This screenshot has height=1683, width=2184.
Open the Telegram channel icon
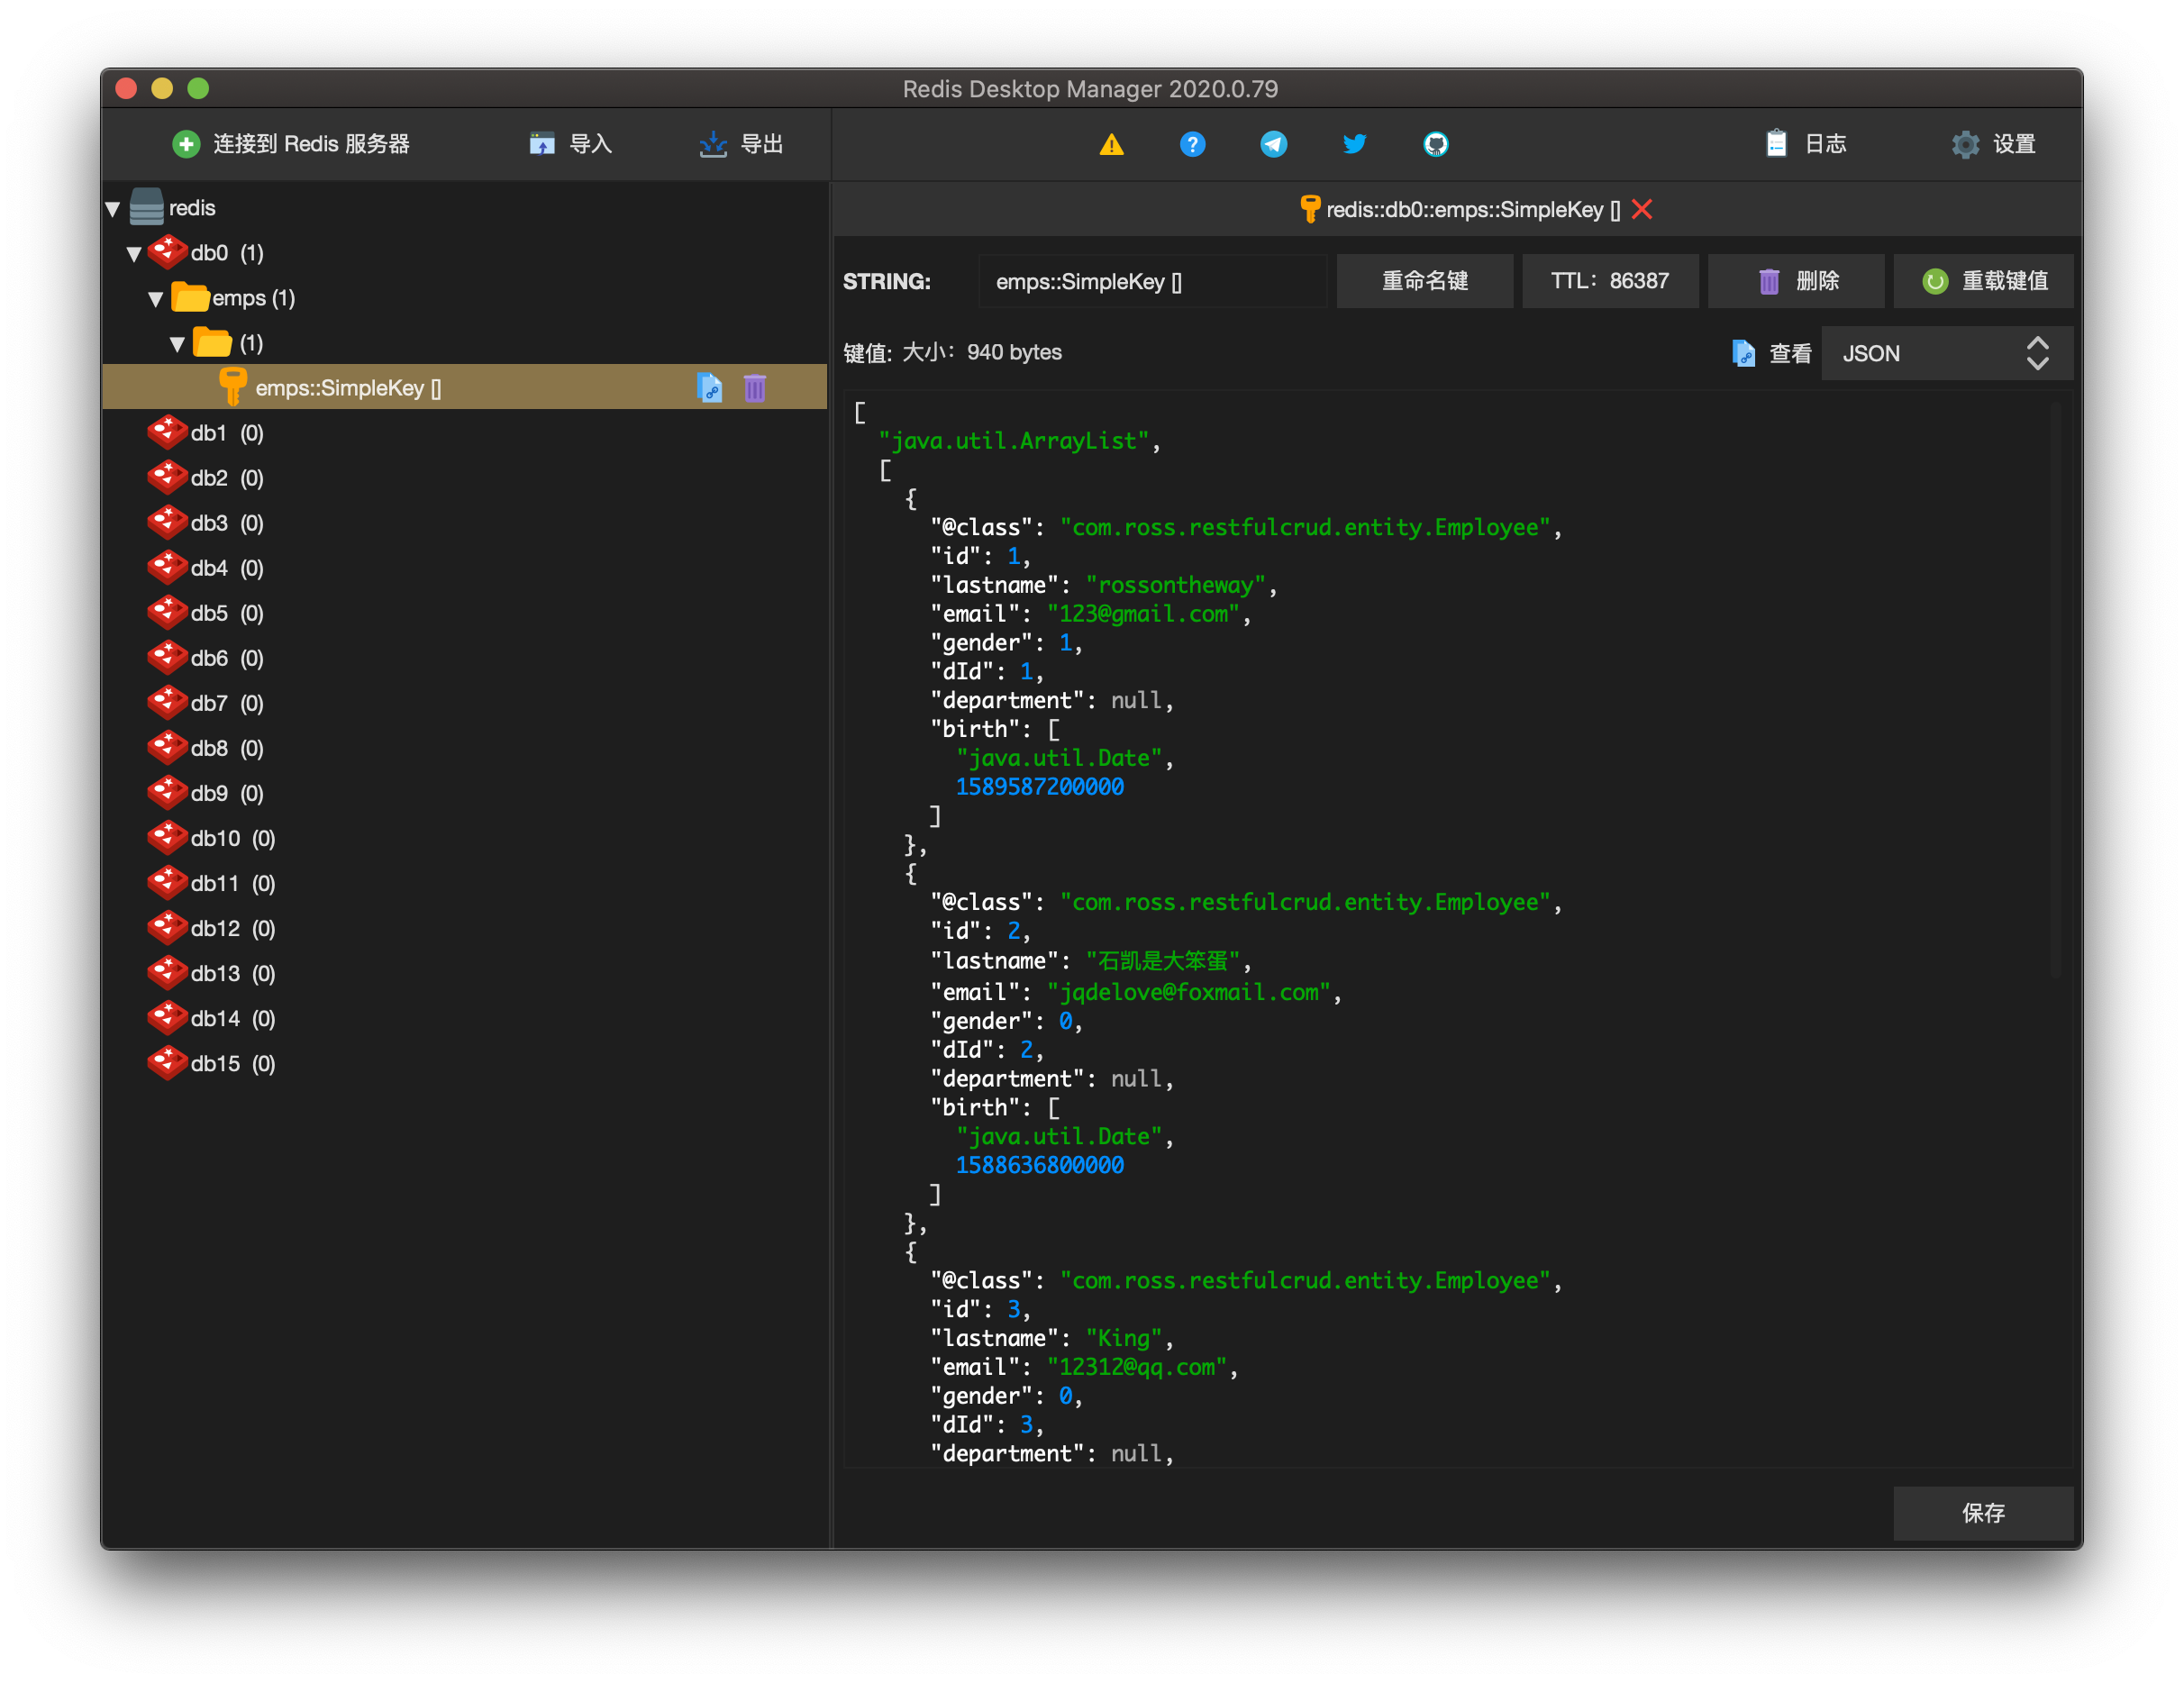click(x=1273, y=144)
